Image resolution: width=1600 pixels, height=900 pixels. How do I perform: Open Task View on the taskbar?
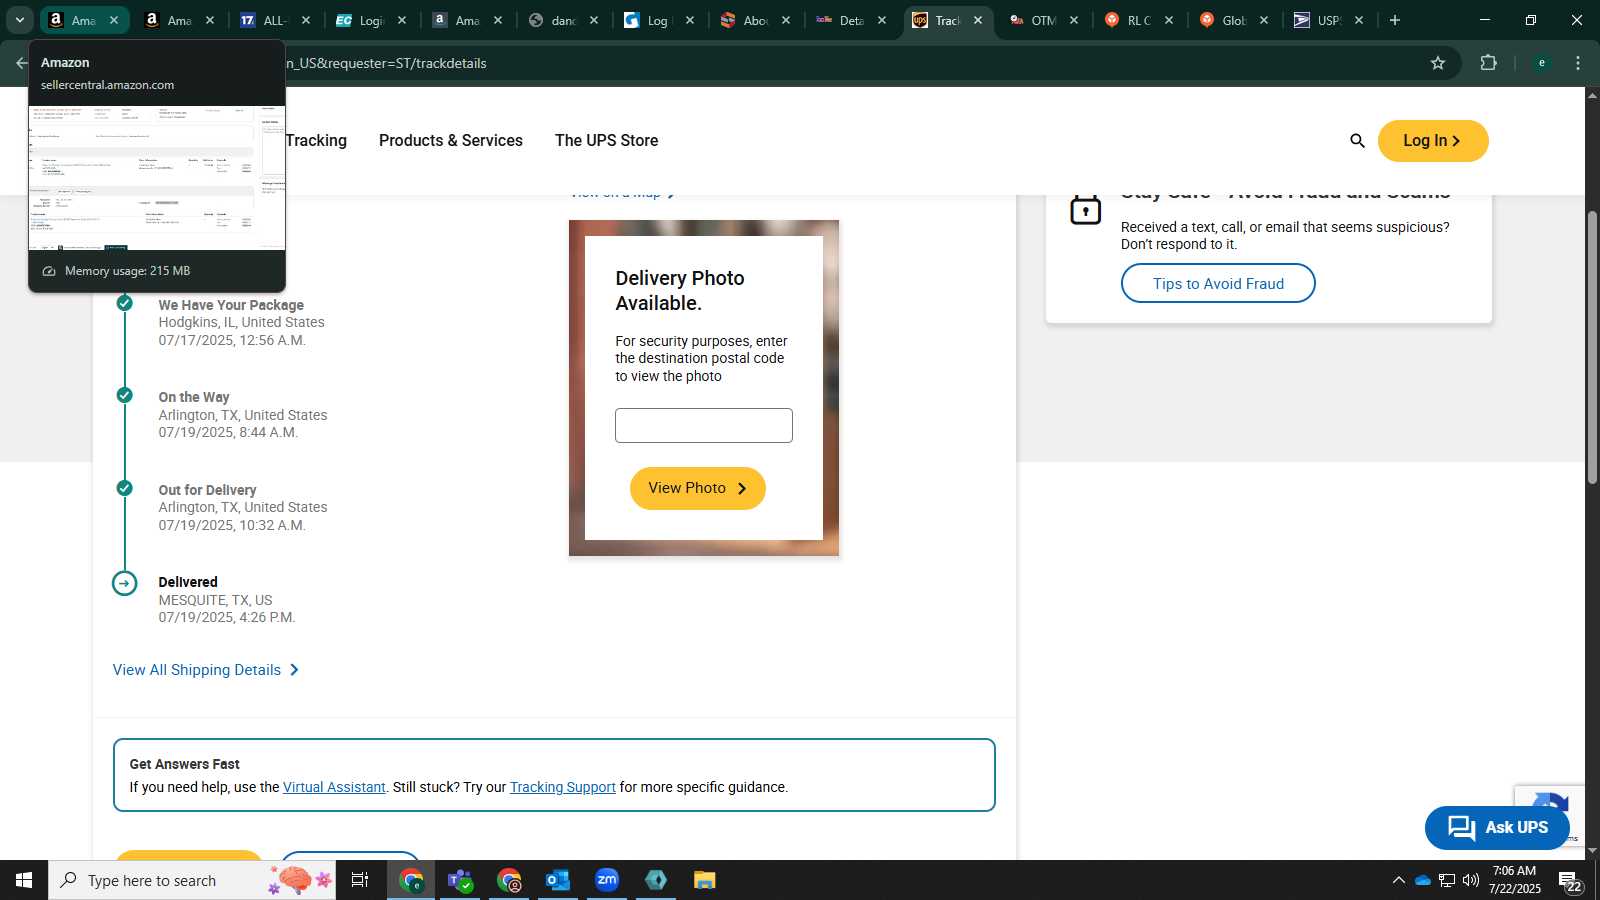click(360, 880)
